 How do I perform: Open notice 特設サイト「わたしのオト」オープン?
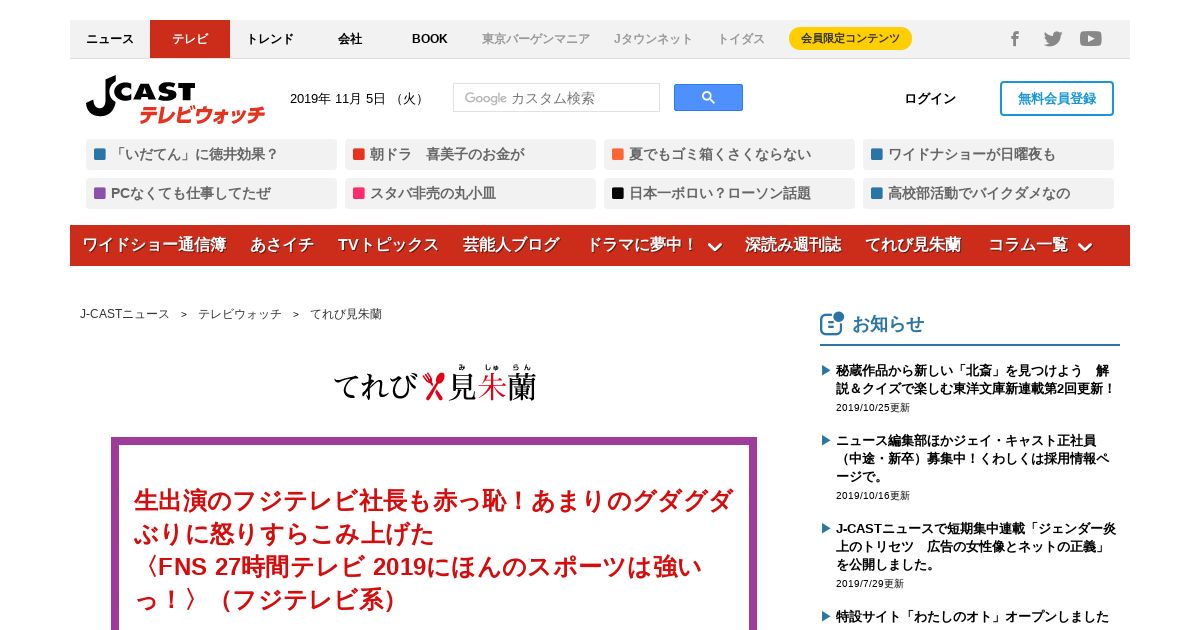(972, 616)
